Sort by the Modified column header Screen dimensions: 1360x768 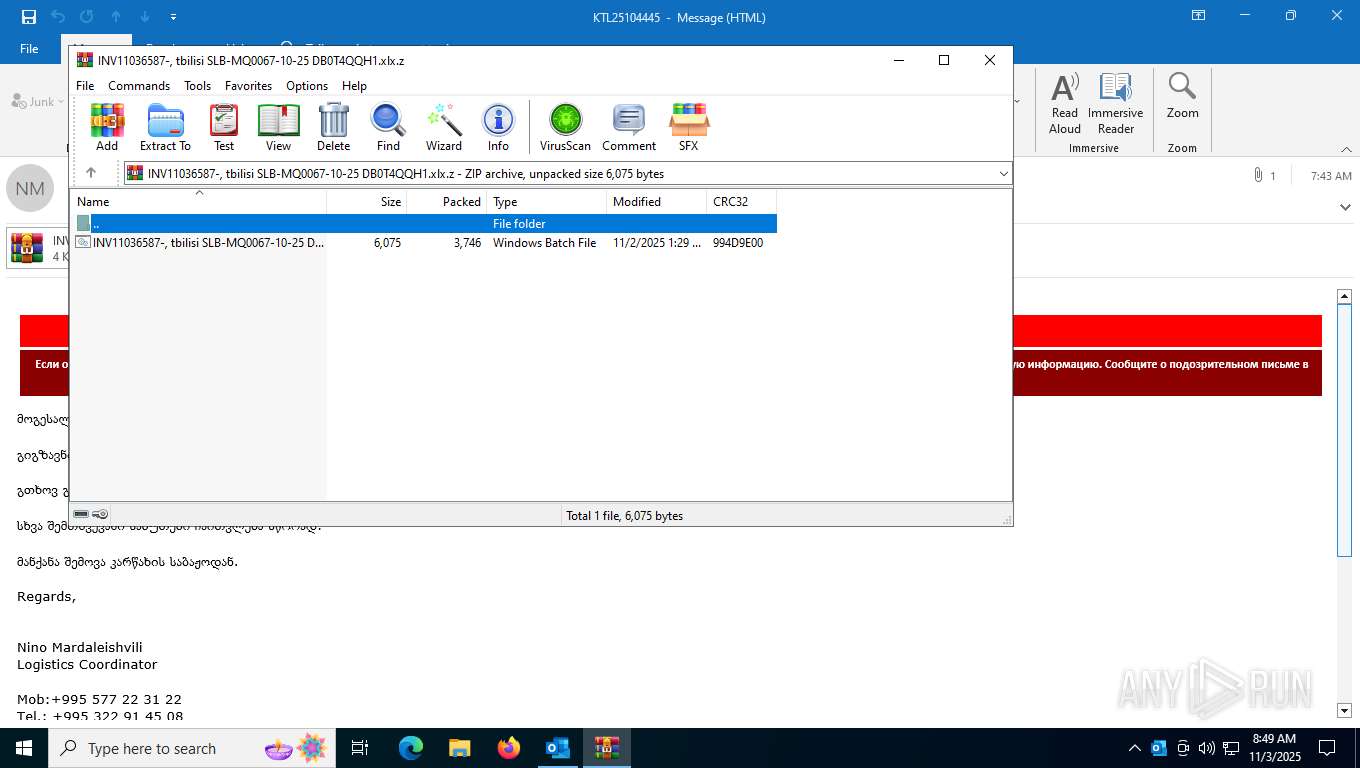(657, 201)
